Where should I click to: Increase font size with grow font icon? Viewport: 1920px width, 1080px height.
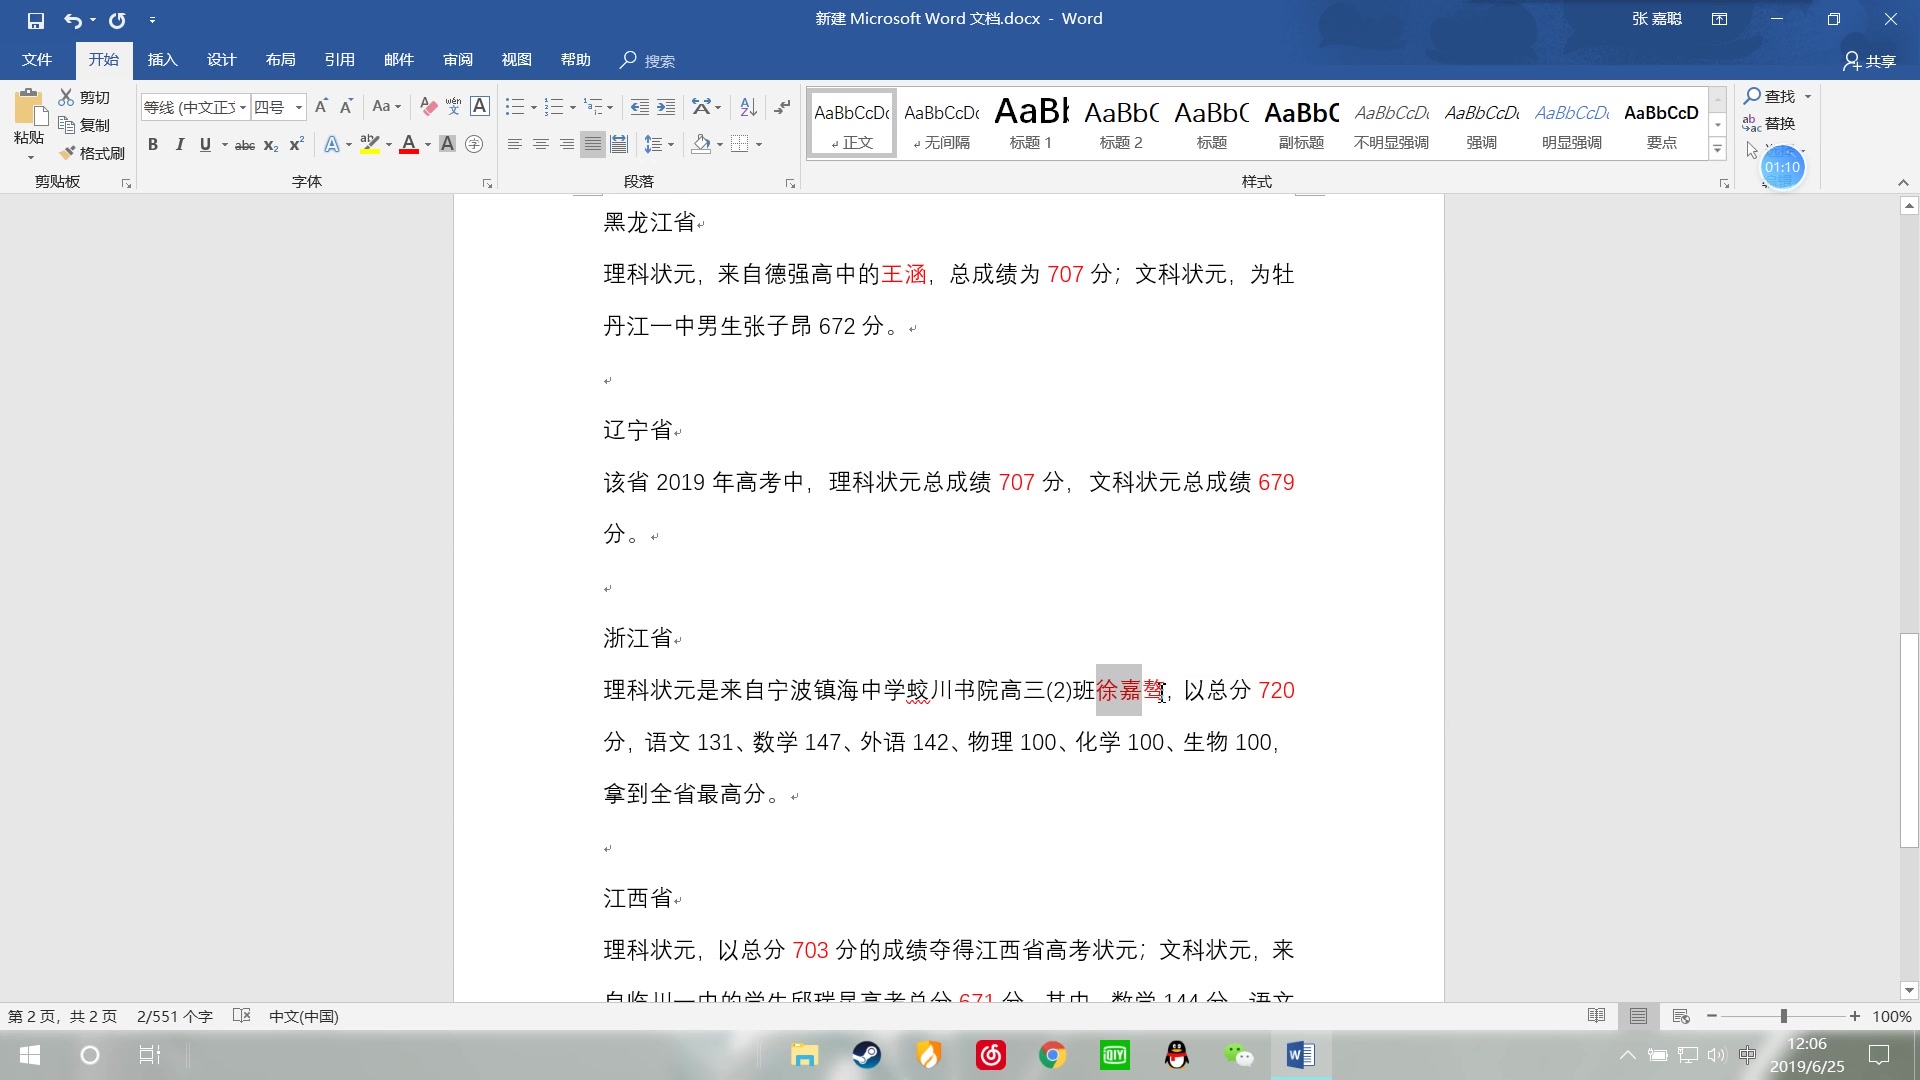pyautogui.click(x=321, y=106)
